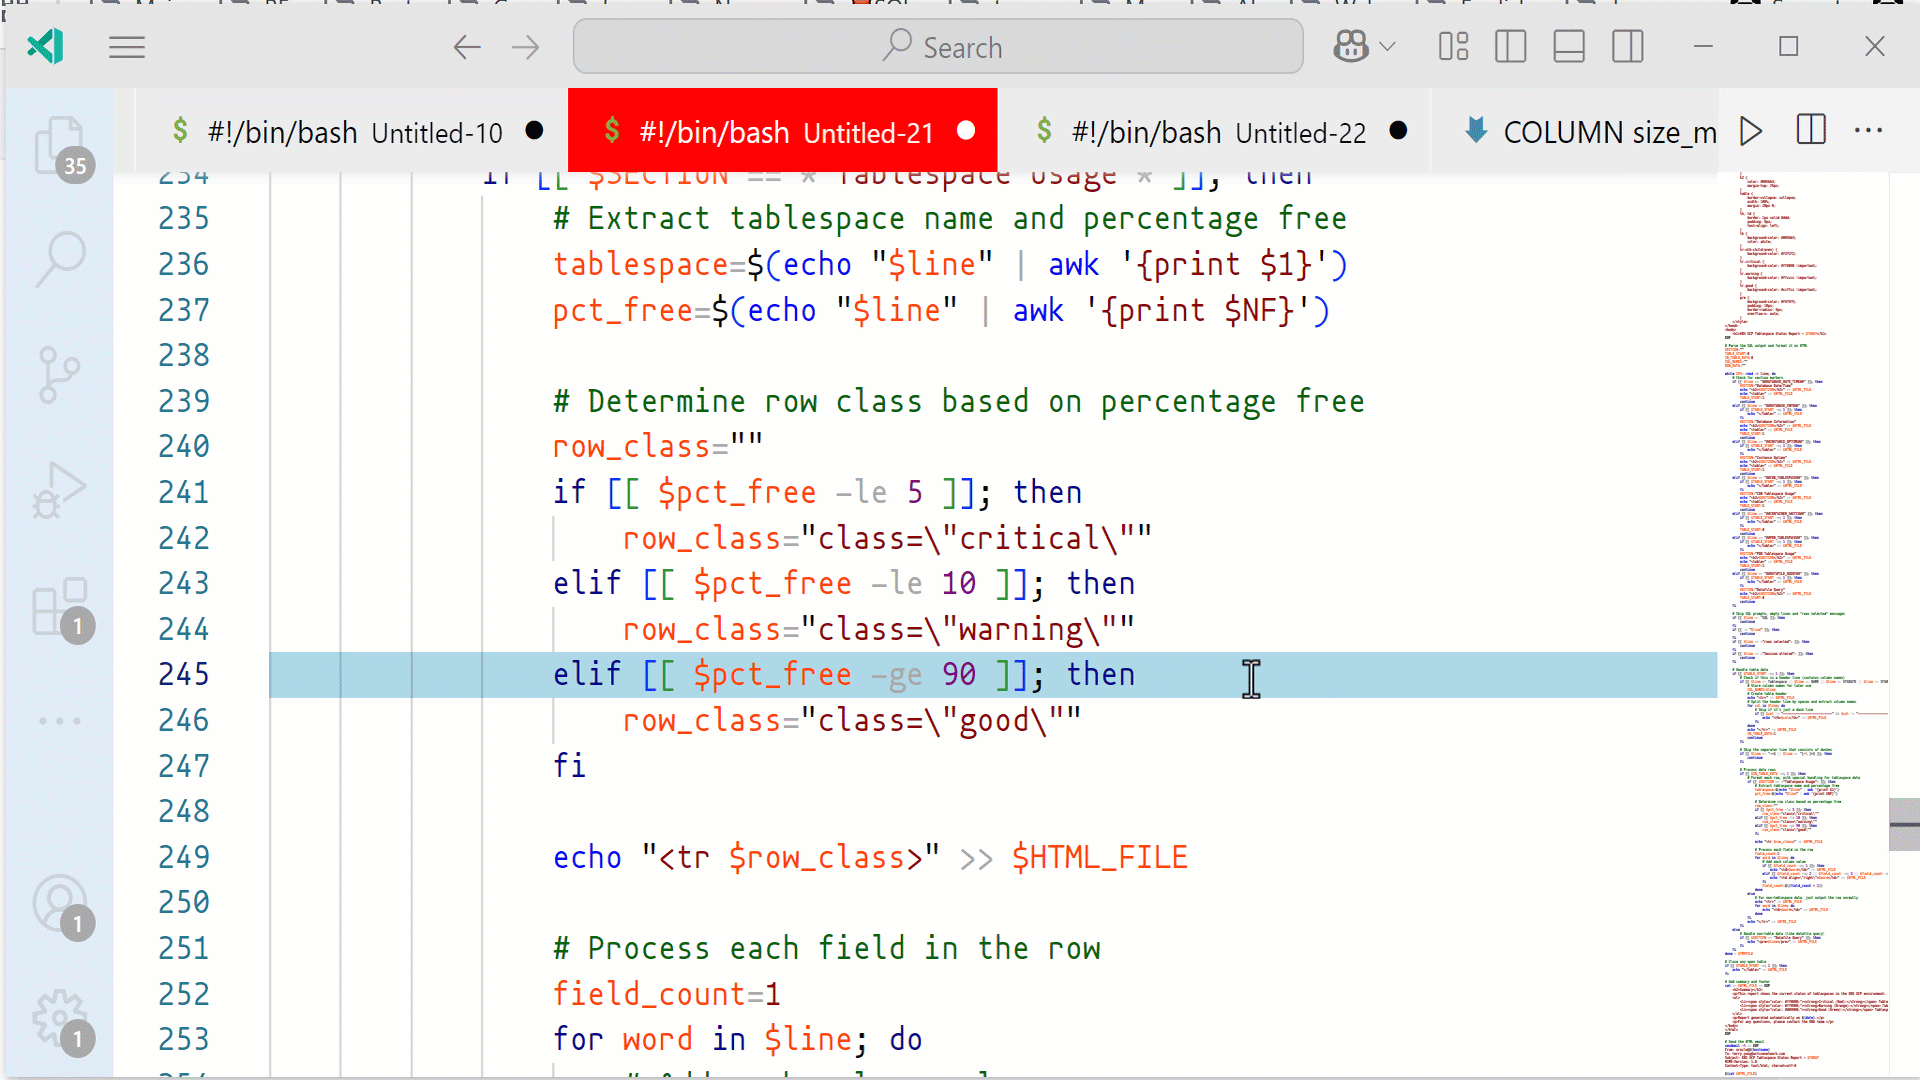The width and height of the screenshot is (1920, 1080).
Task: Expand additional views ellipsis in activity bar
Action: pos(60,720)
